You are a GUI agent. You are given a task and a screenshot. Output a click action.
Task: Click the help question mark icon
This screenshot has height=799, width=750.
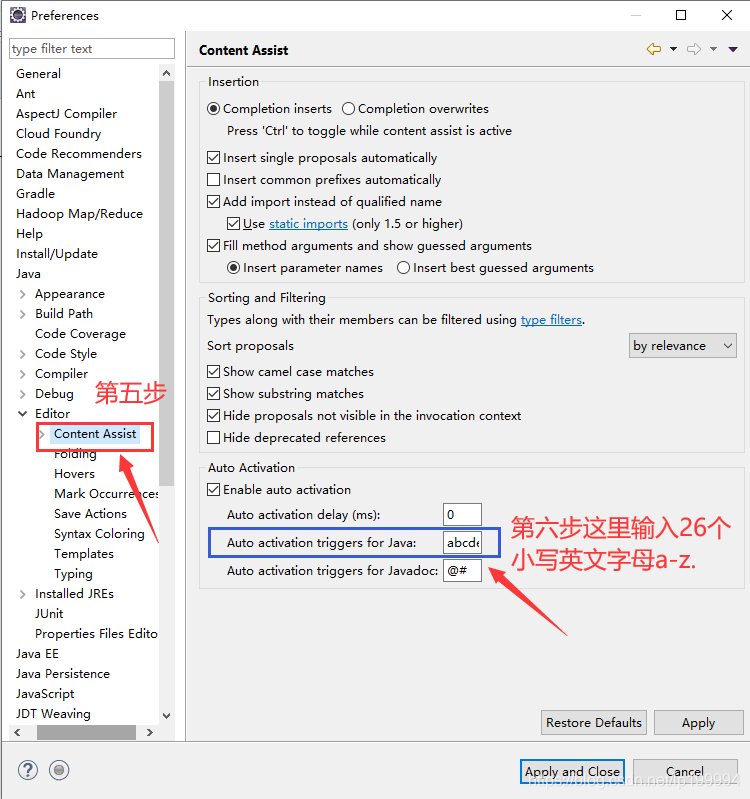[x=28, y=770]
